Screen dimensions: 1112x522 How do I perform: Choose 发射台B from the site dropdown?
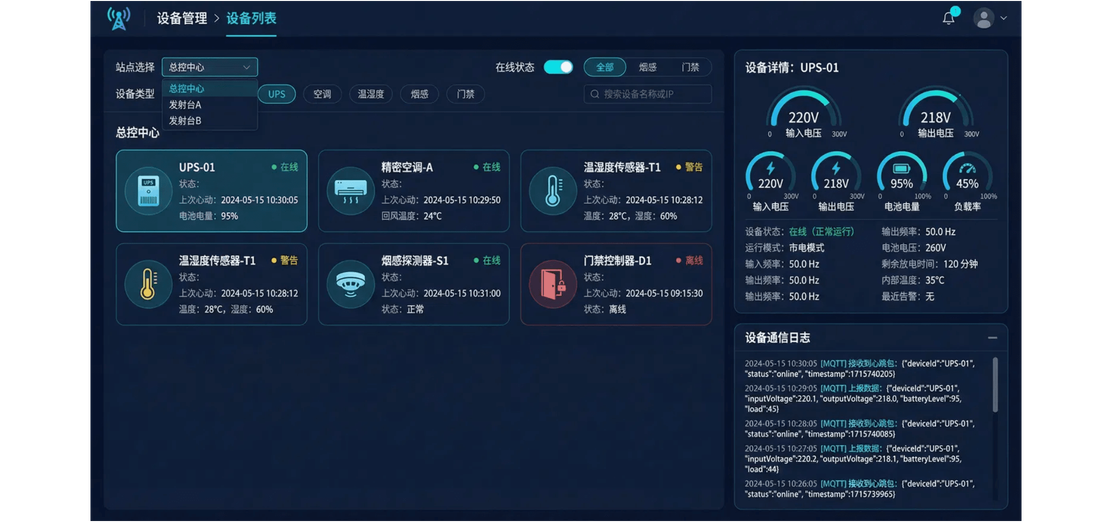(210, 121)
